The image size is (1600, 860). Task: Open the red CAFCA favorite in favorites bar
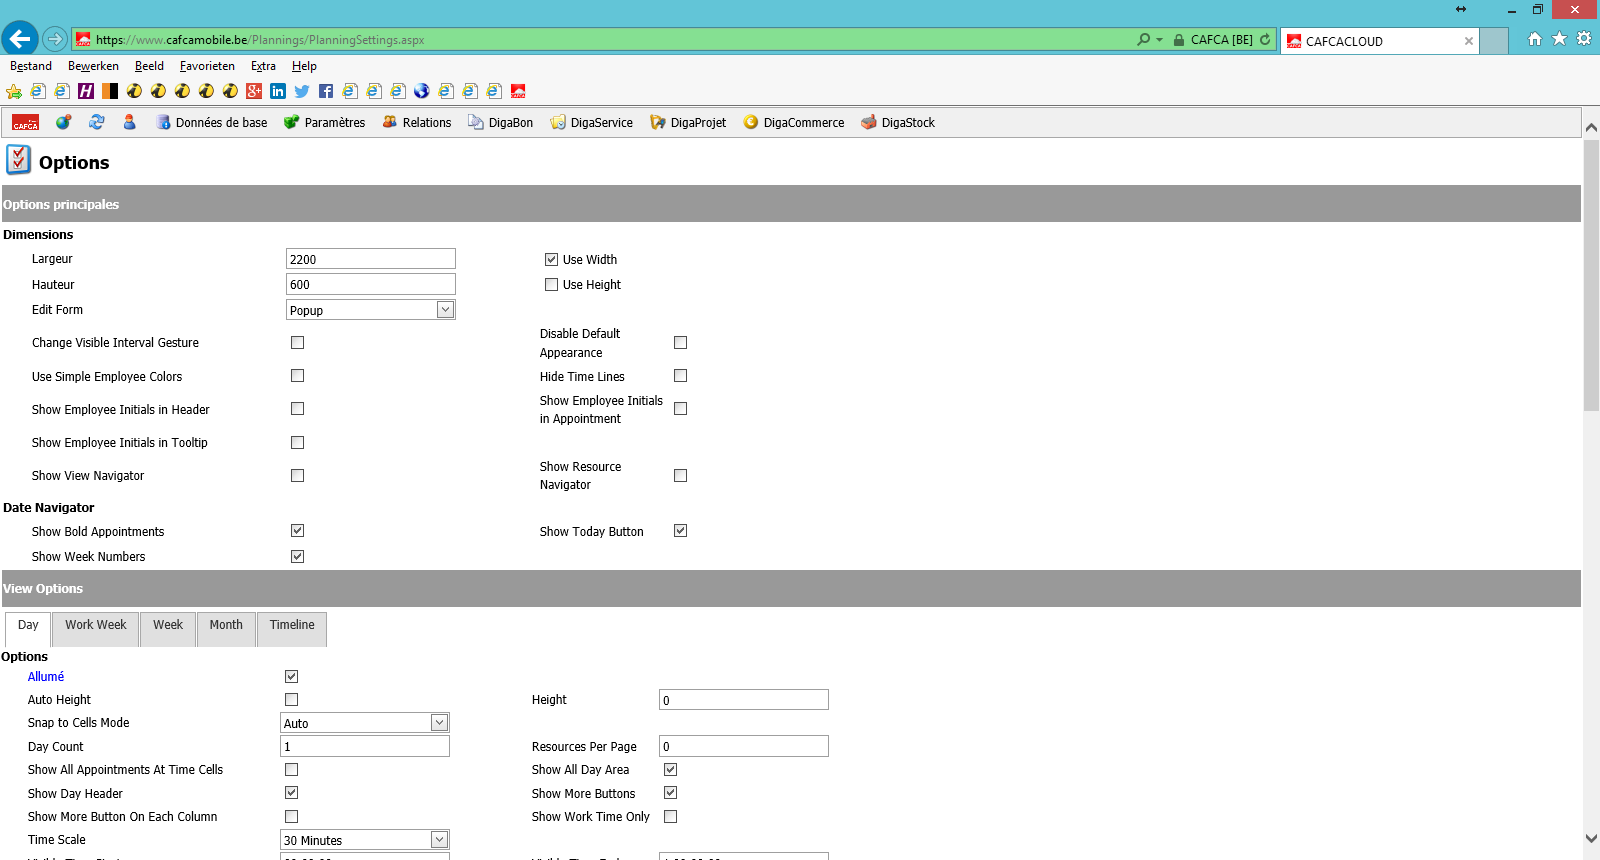coord(518,91)
